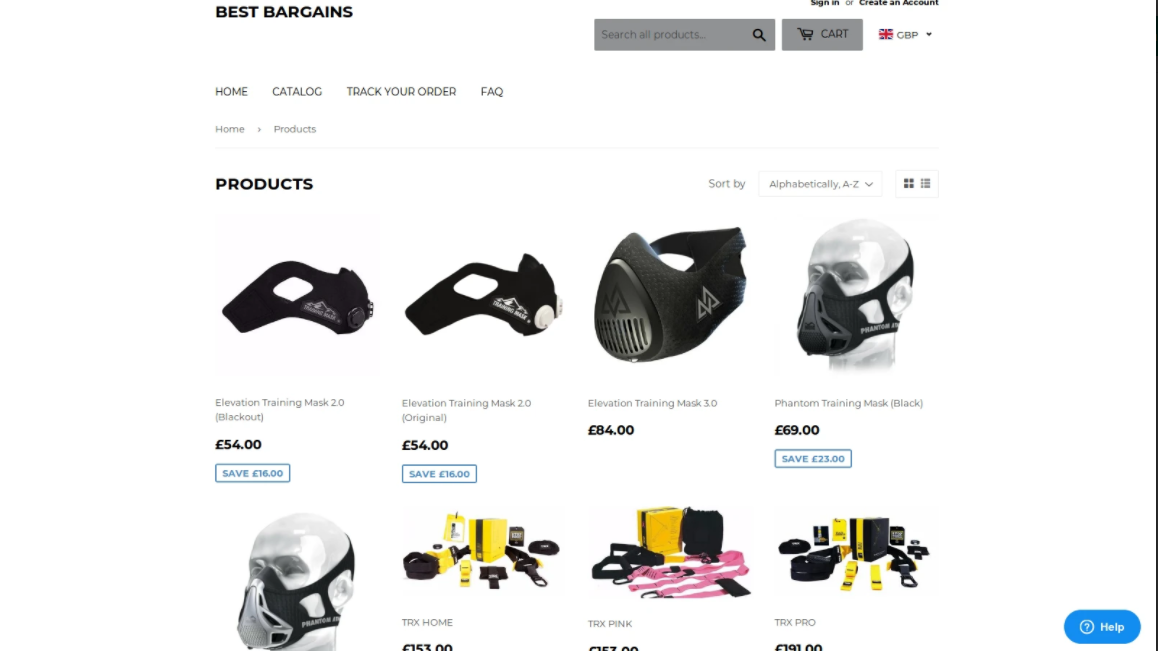Open Elevation Training Mask 2.0 (Blackout) thumbnail
Screen dimensions: 1158x651
coord(297,295)
